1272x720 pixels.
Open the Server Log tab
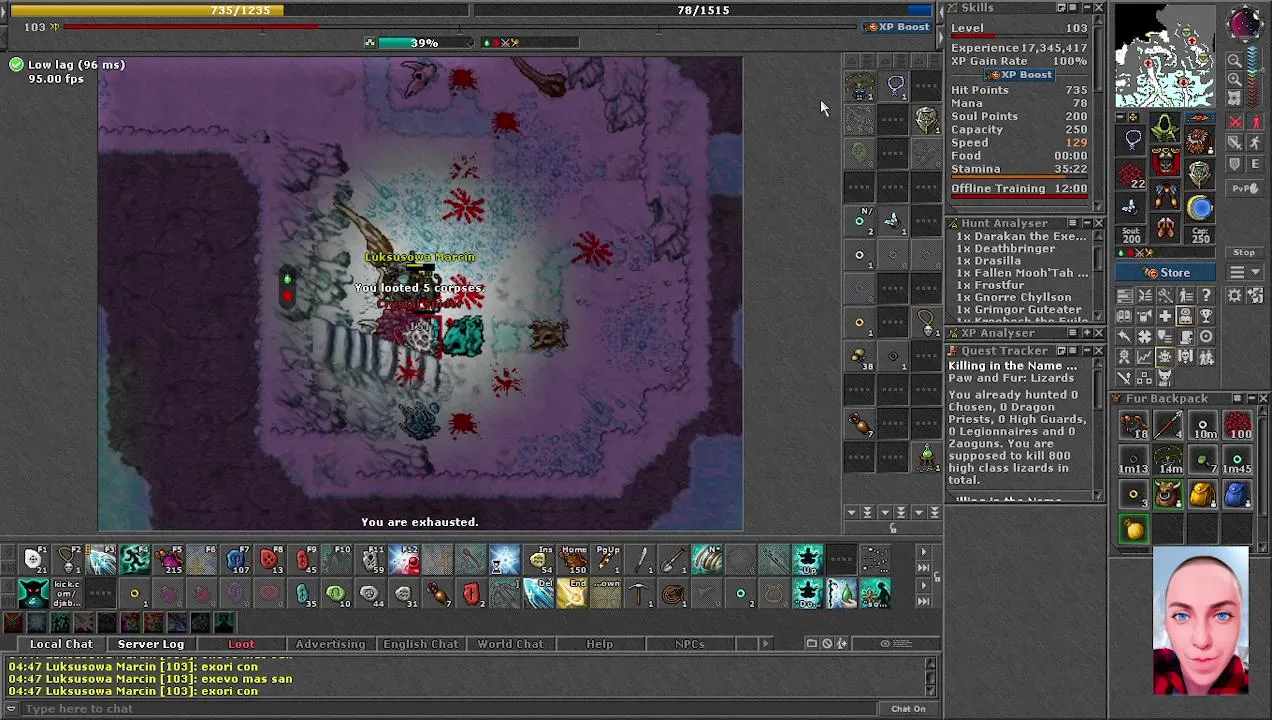tap(151, 644)
